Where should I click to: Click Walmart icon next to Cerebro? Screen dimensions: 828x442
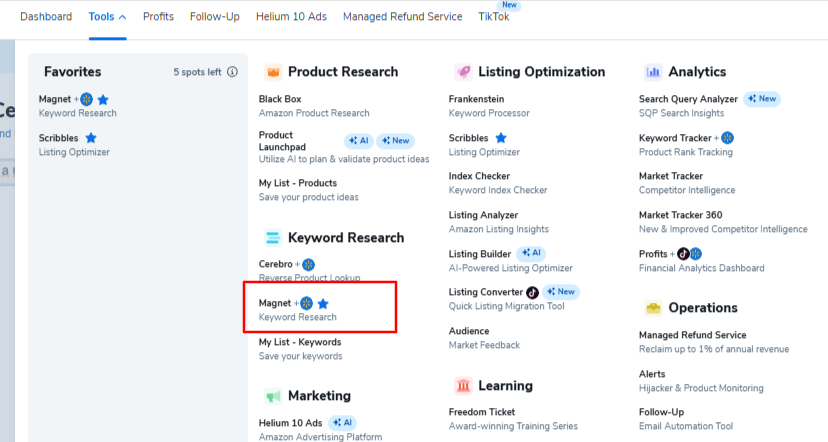(x=308, y=264)
